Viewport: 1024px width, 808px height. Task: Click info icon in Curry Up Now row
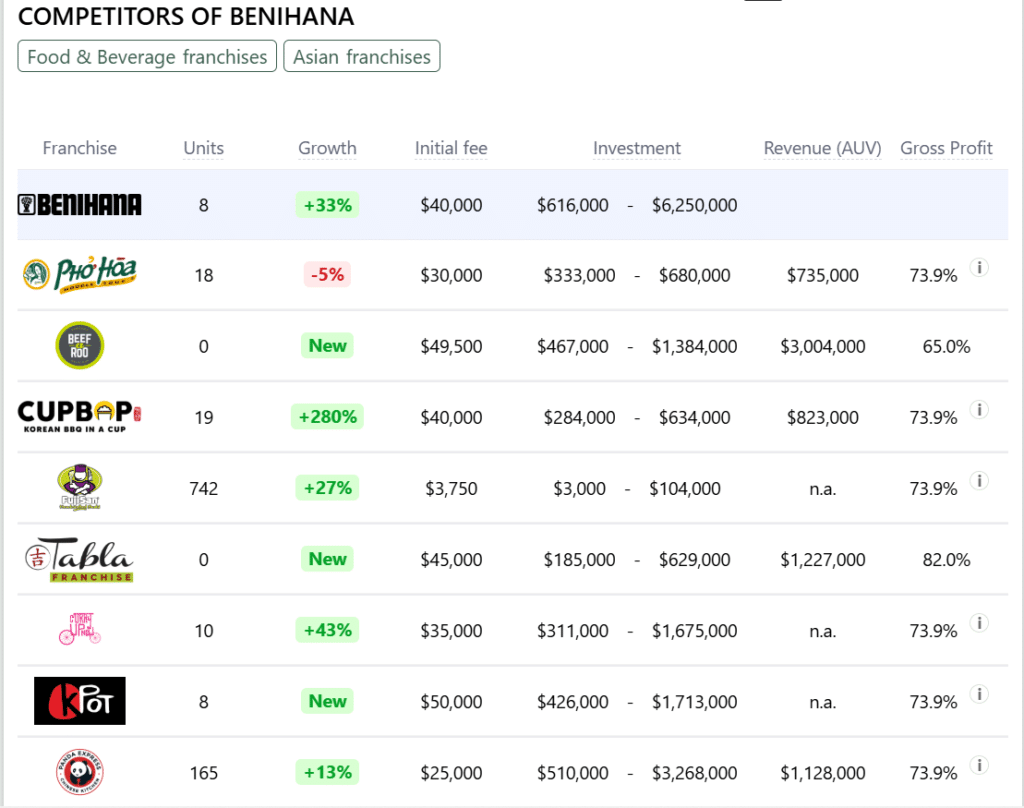[979, 622]
